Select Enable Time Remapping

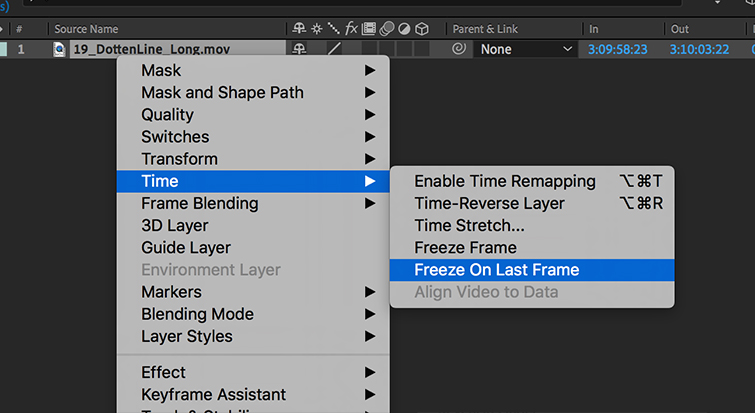click(504, 181)
